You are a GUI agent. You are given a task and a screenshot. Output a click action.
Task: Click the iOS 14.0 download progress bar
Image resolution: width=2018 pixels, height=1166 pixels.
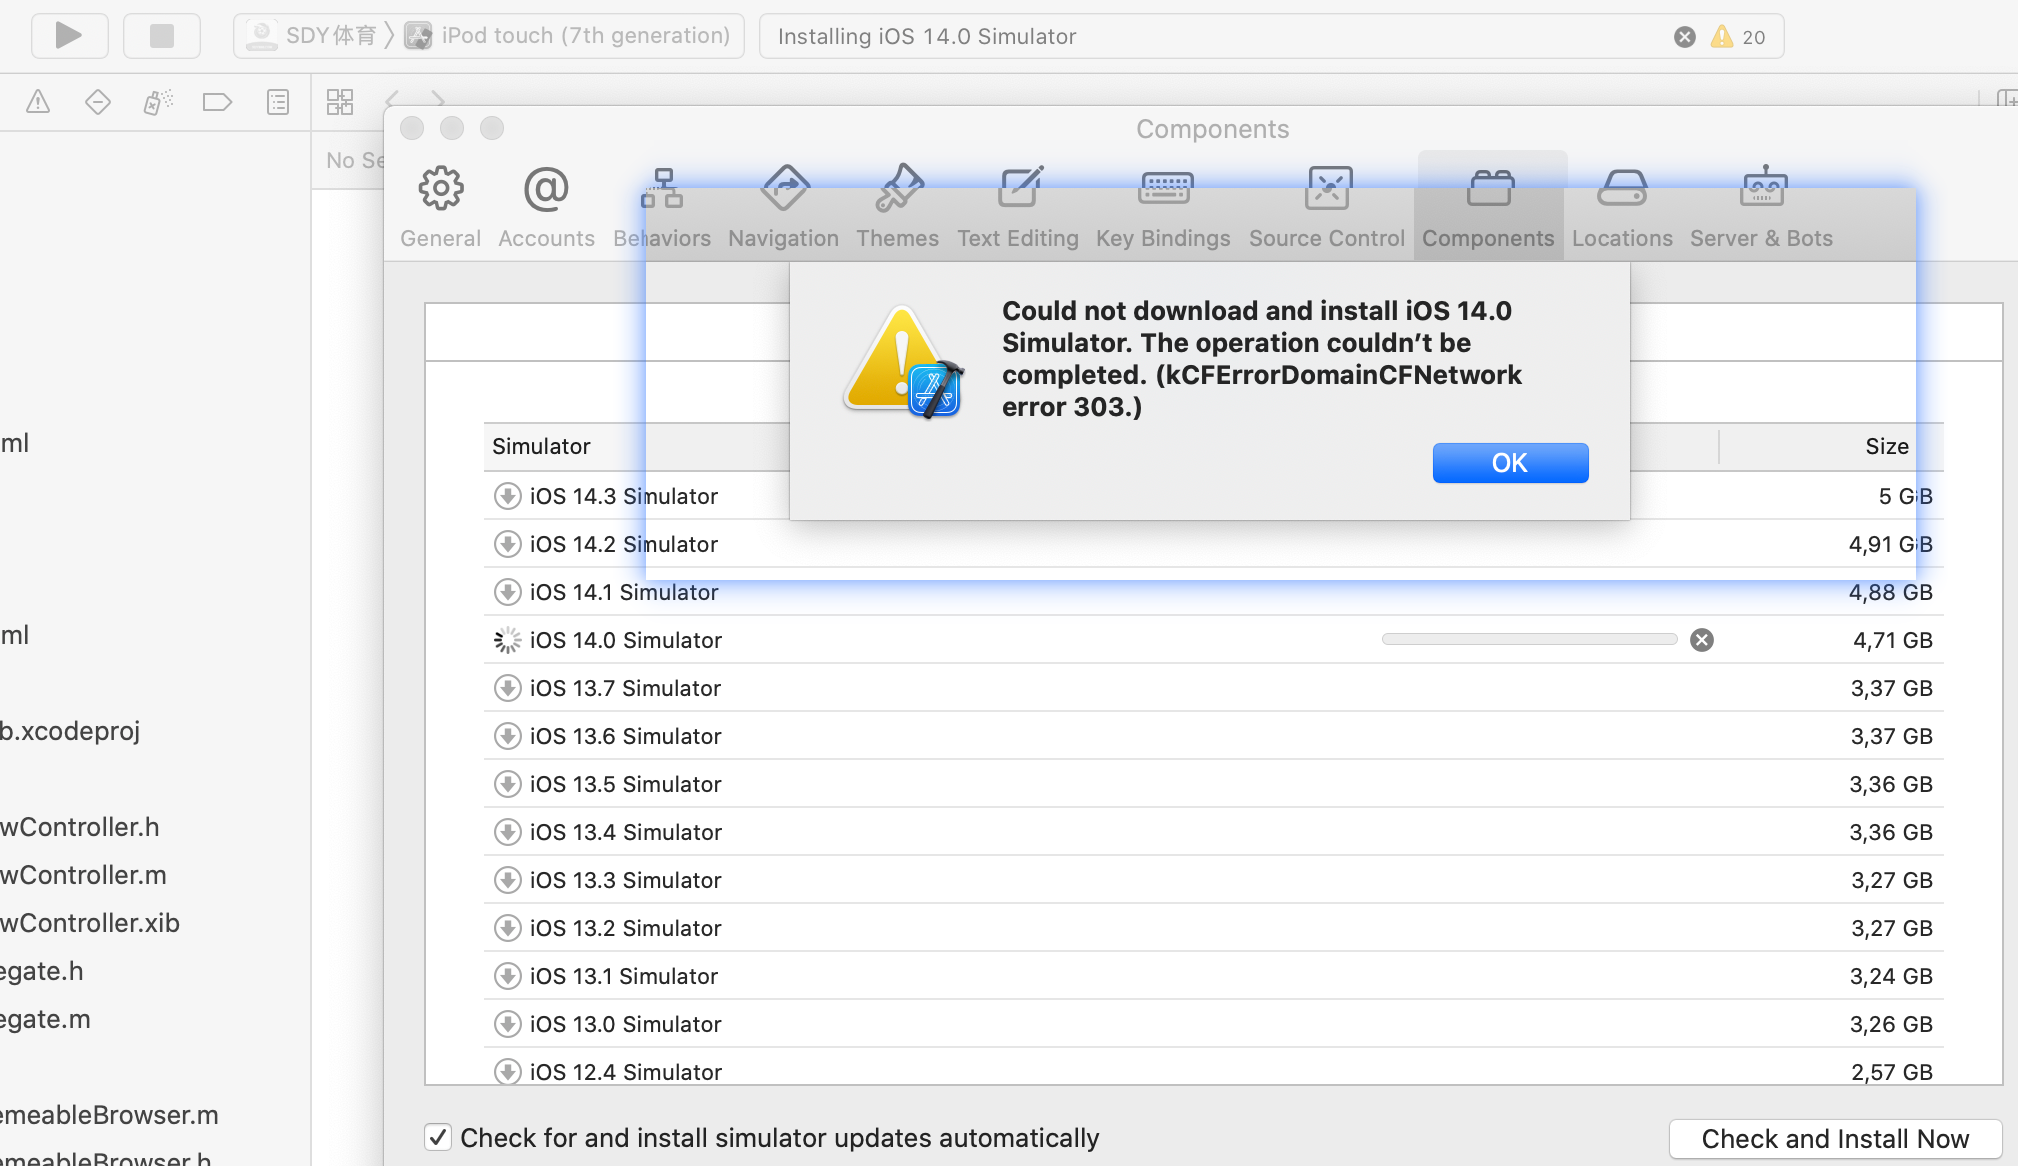coord(1529,640)
